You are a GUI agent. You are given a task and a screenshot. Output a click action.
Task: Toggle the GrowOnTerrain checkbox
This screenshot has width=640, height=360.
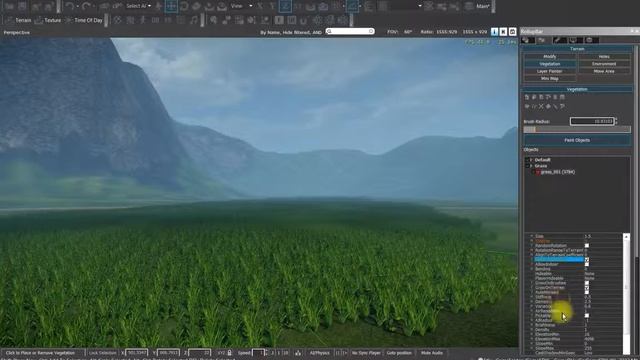pyautogui.click(x=587, y=288)
